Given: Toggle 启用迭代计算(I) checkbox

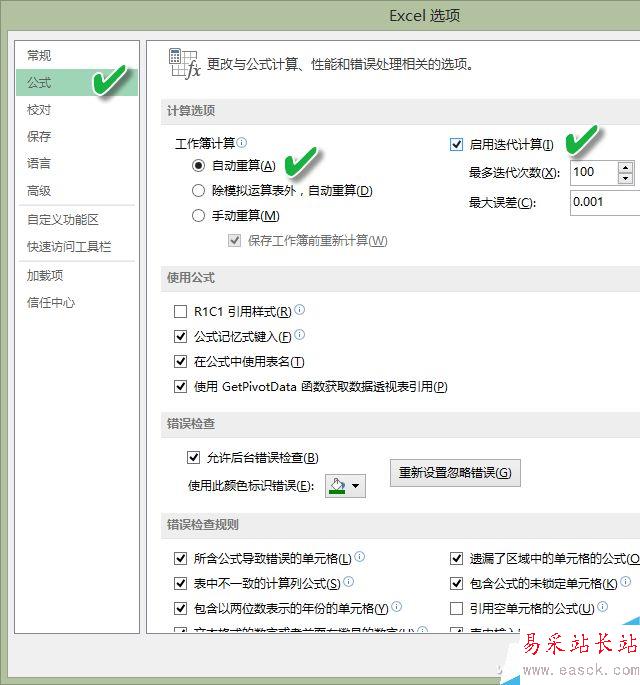Looking at the screenshot, I should pyautogui.click(x=456, y=144).
